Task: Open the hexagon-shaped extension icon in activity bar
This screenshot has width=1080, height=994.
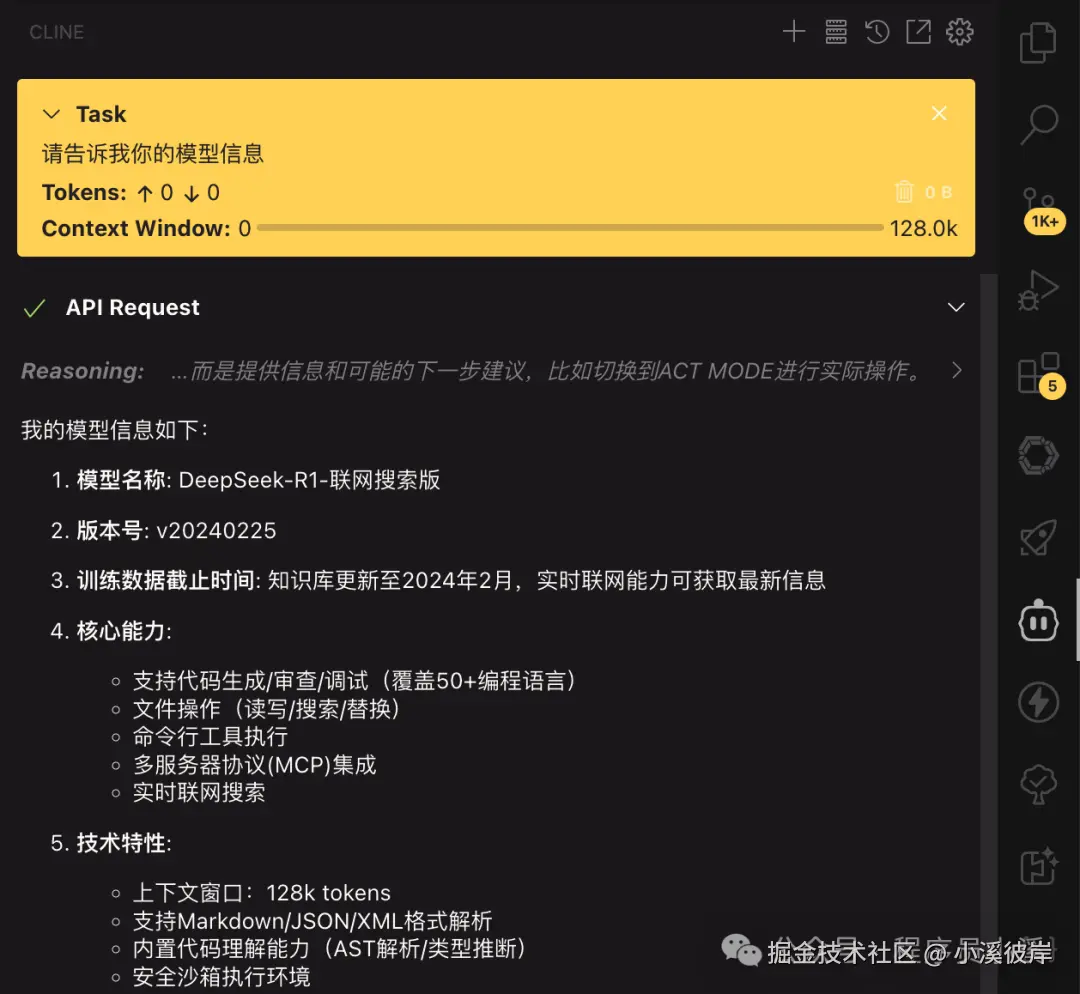Action: click(x=1038, y=455)
